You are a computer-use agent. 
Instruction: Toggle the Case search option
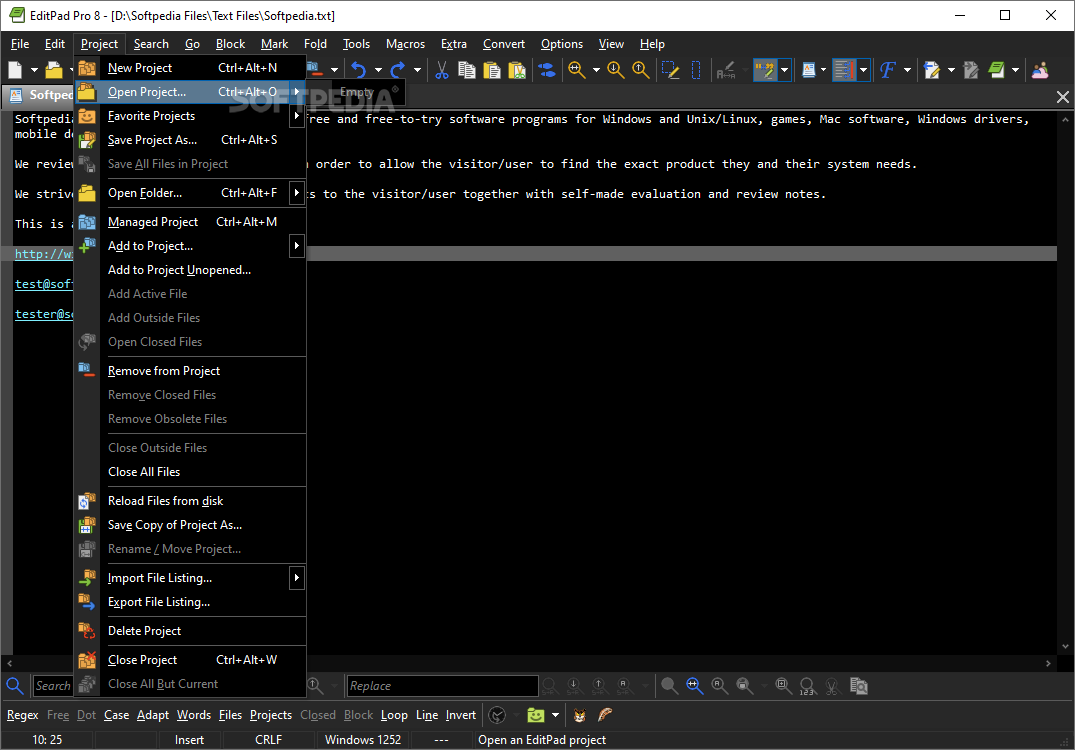pyautogui.click(x=117, y=715)
